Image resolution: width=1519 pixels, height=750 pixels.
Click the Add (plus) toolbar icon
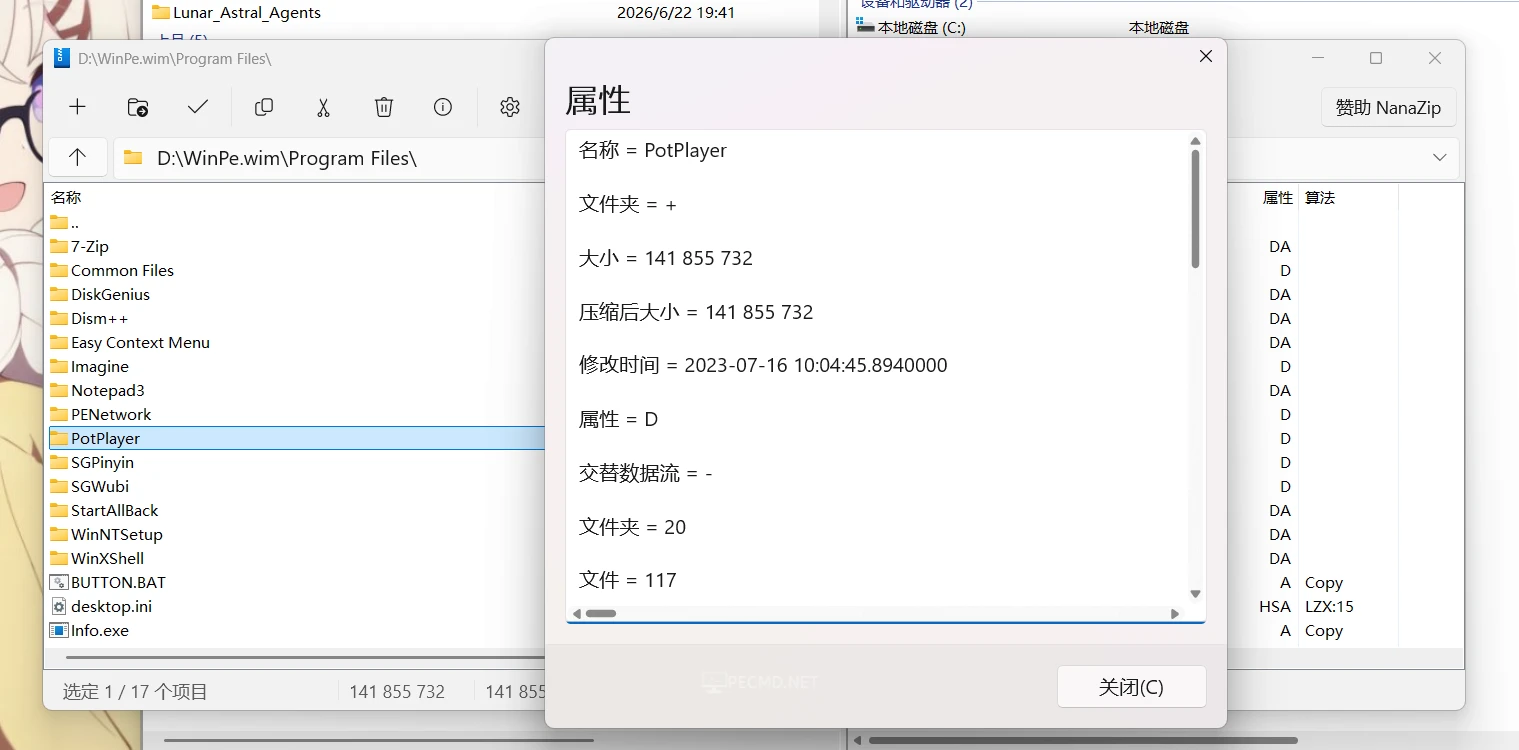(77, 107)
